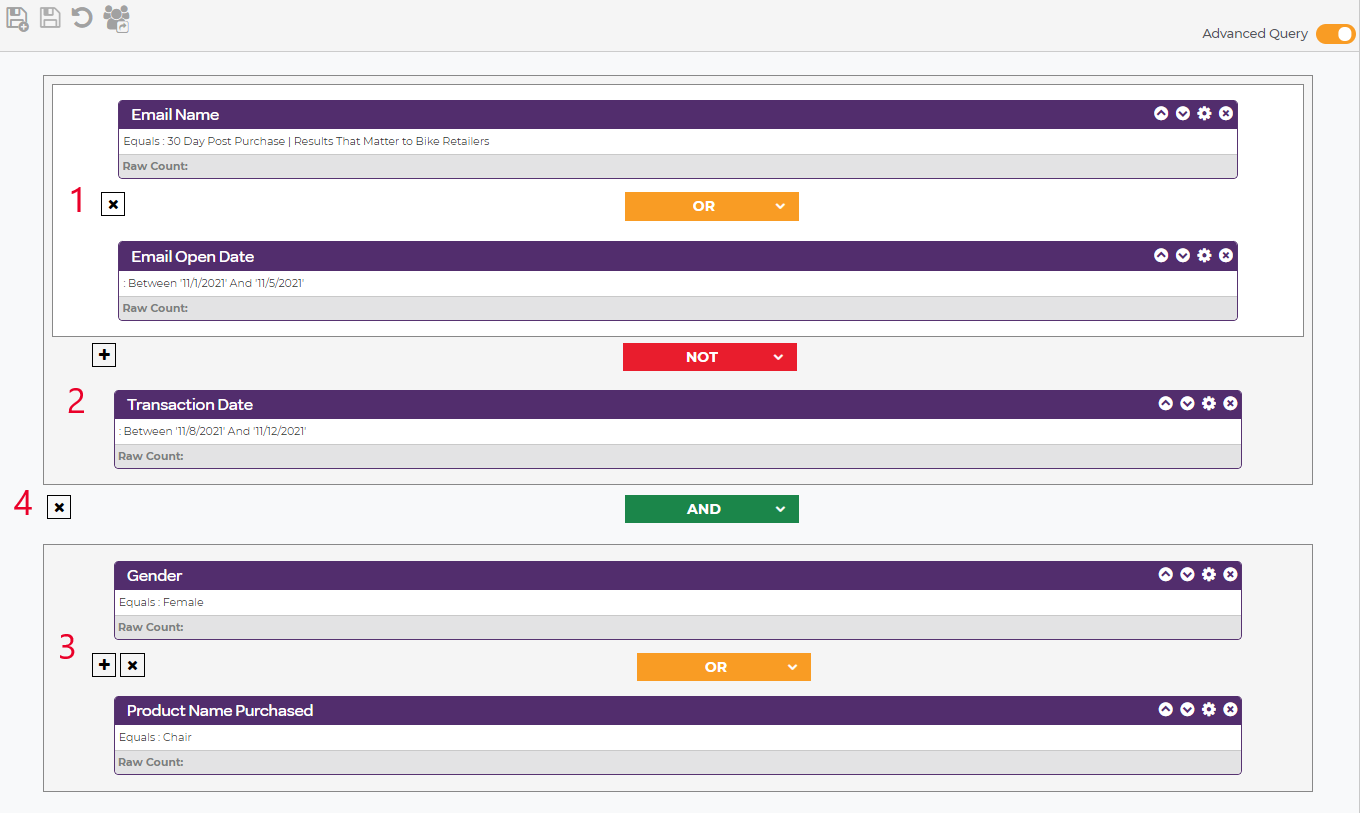Open the red NOT operator dropdown

(710, 357)
